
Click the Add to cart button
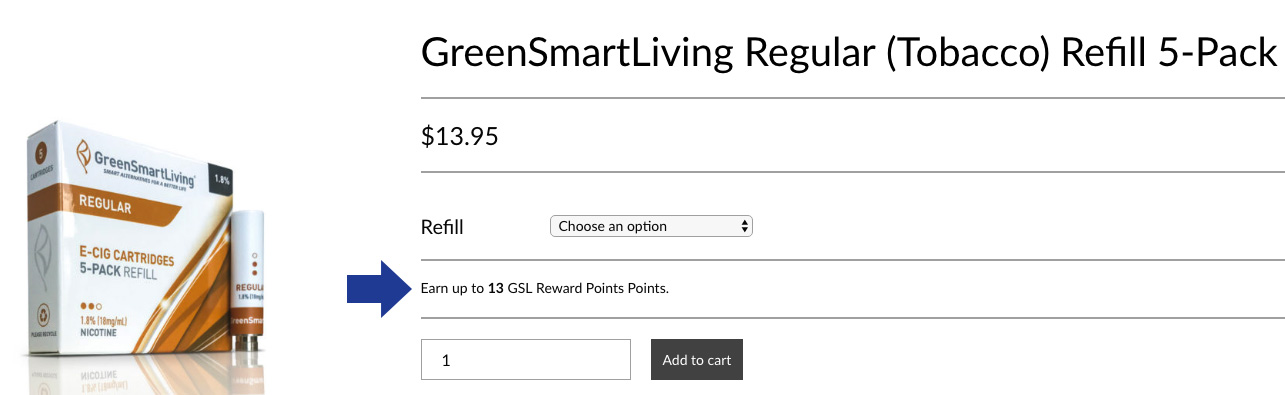(697, 360)
